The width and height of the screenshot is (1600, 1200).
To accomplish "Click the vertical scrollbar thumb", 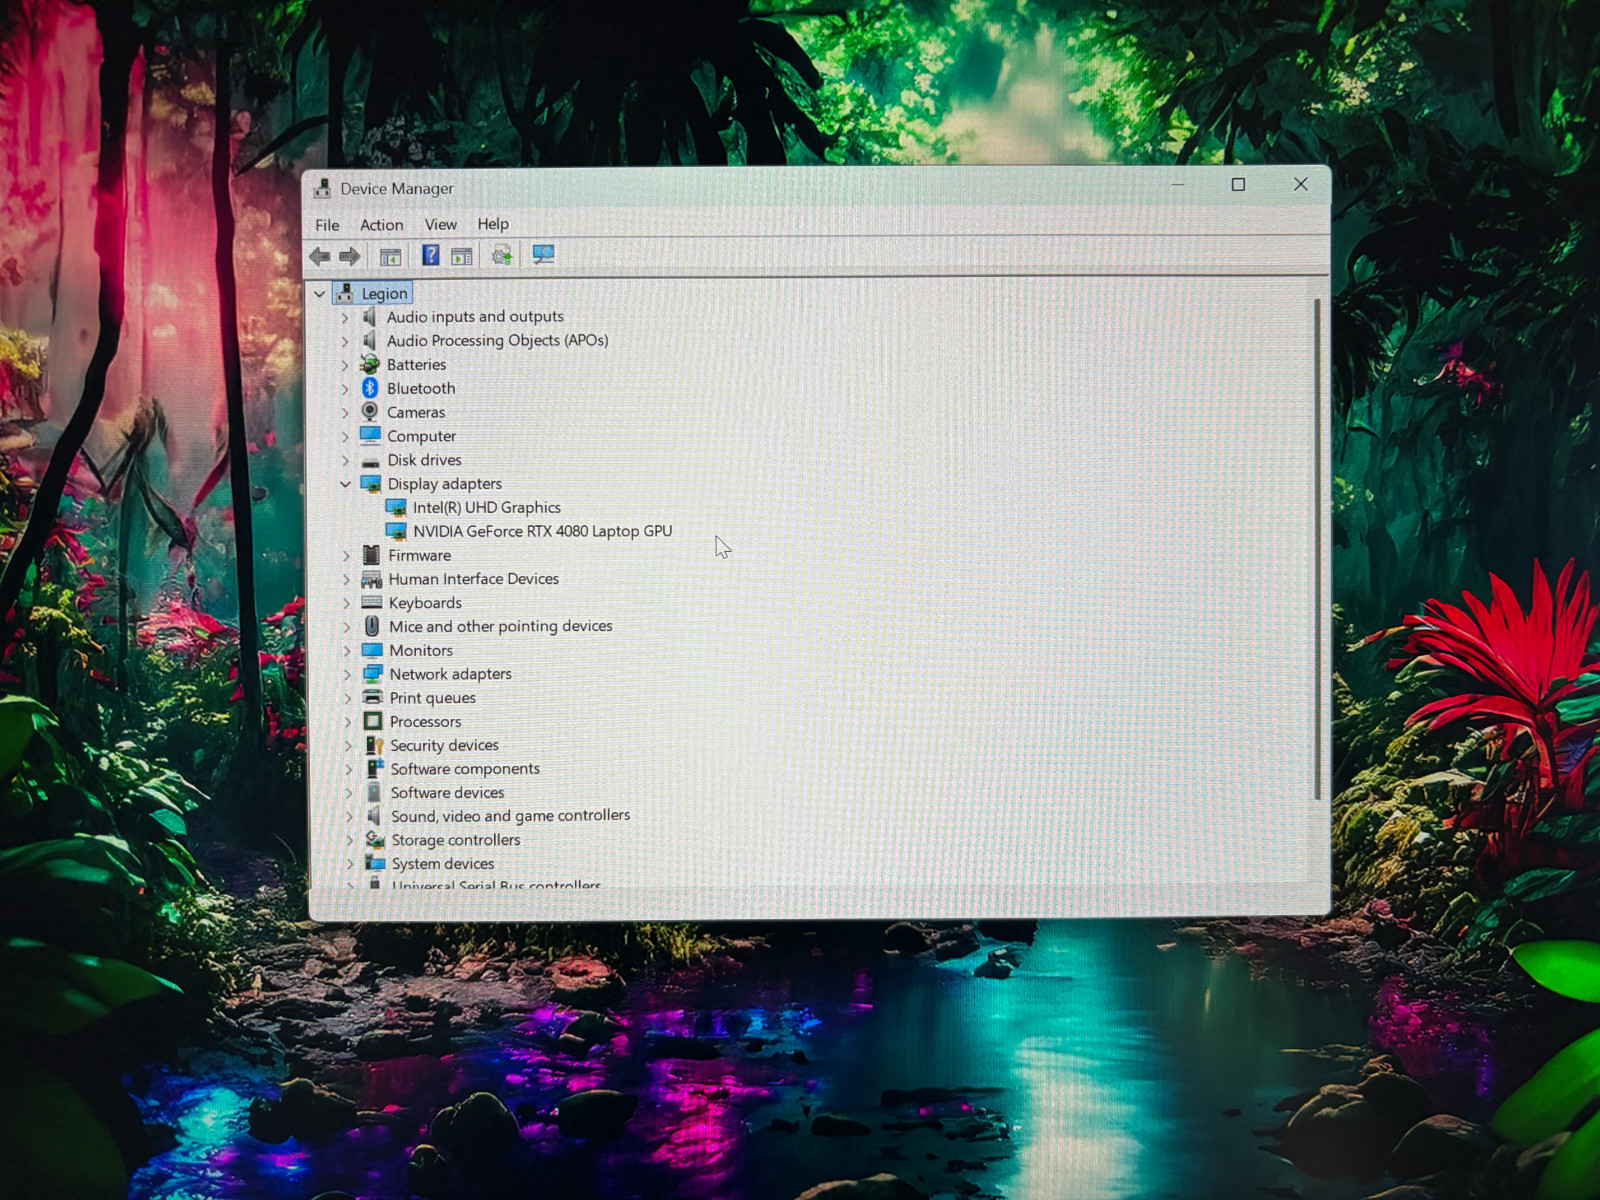I will tap(1317, 548).
